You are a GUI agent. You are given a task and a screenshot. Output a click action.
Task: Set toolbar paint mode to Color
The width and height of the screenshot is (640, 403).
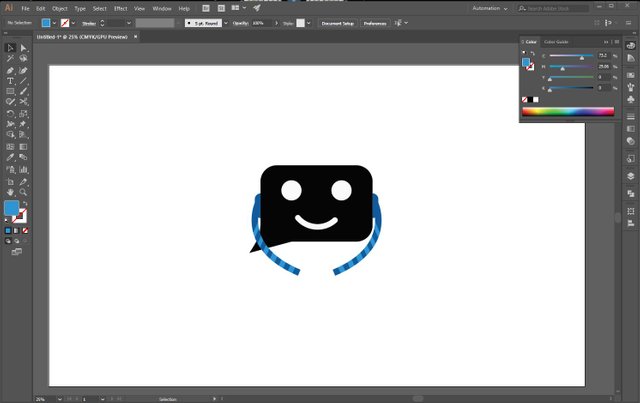coord(8,231)
